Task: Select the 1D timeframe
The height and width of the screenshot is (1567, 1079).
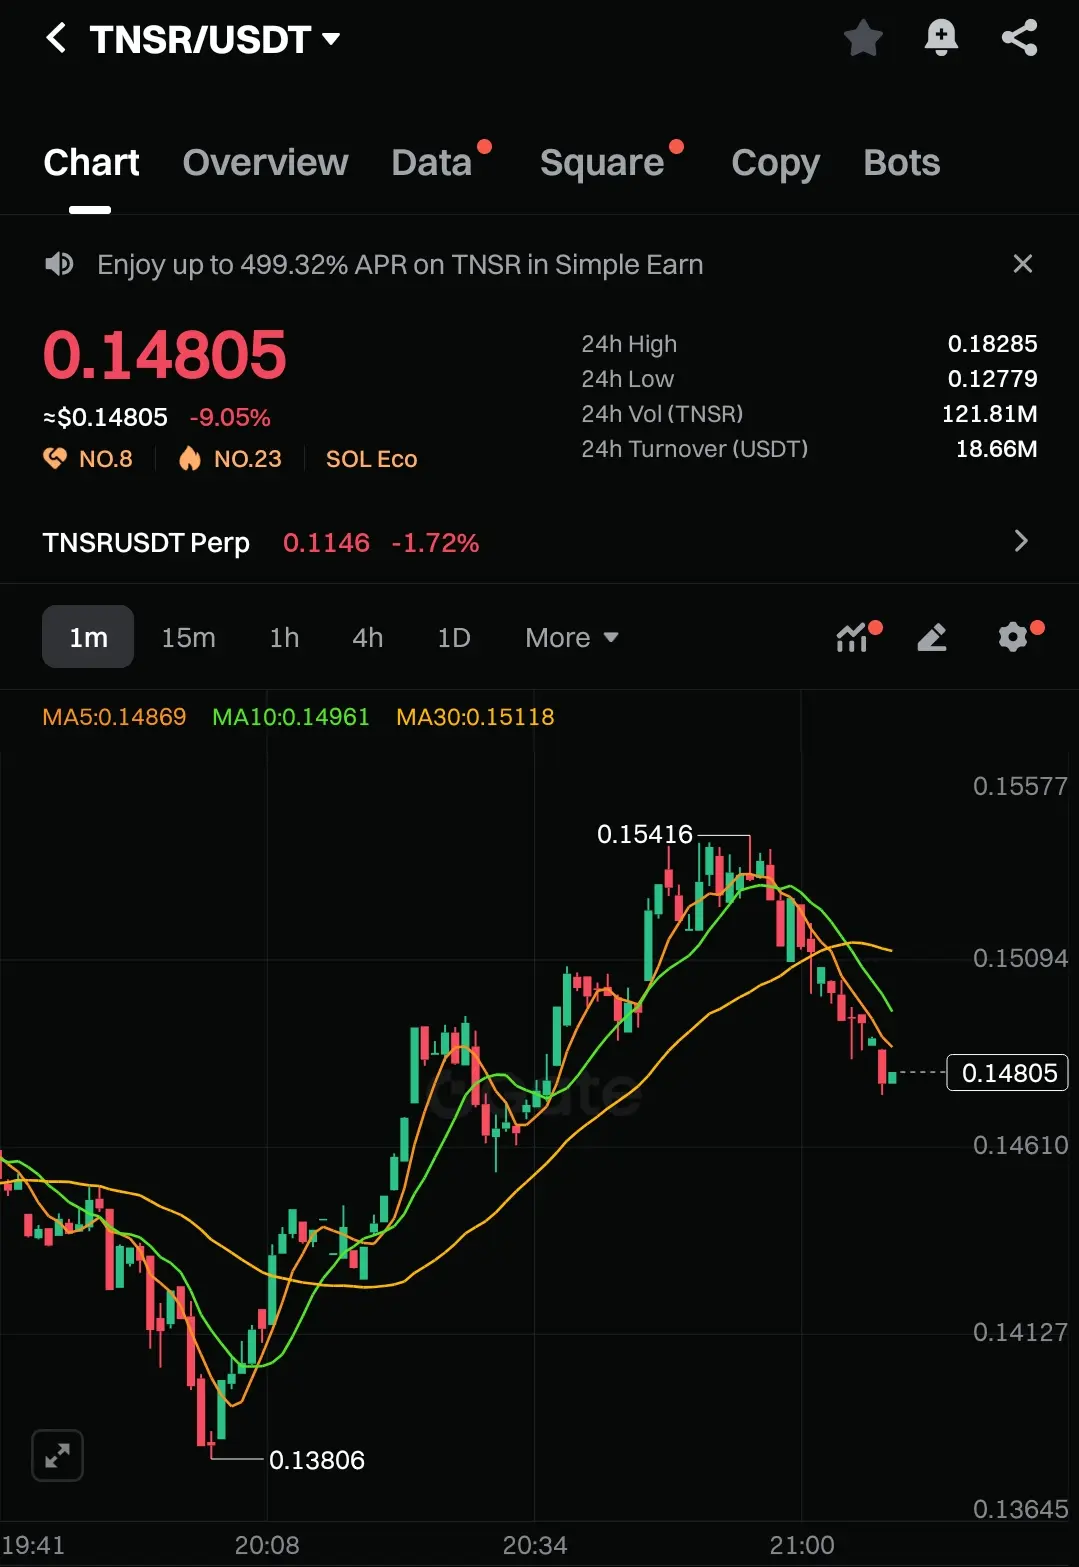Action: click(453, 637)
